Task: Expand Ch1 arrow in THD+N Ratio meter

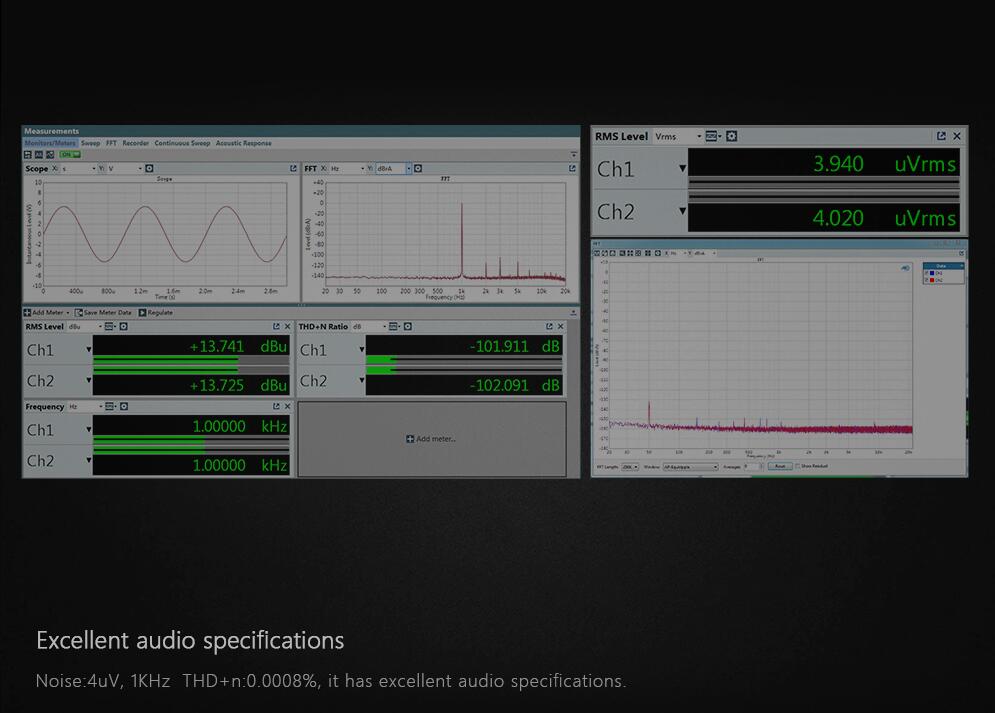Action: 362,350
